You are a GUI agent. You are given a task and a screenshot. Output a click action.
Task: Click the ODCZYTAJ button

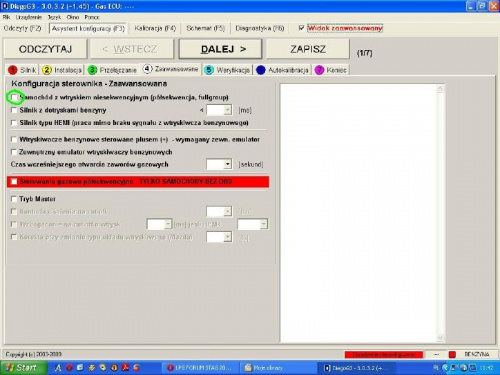tap(45, 49)
